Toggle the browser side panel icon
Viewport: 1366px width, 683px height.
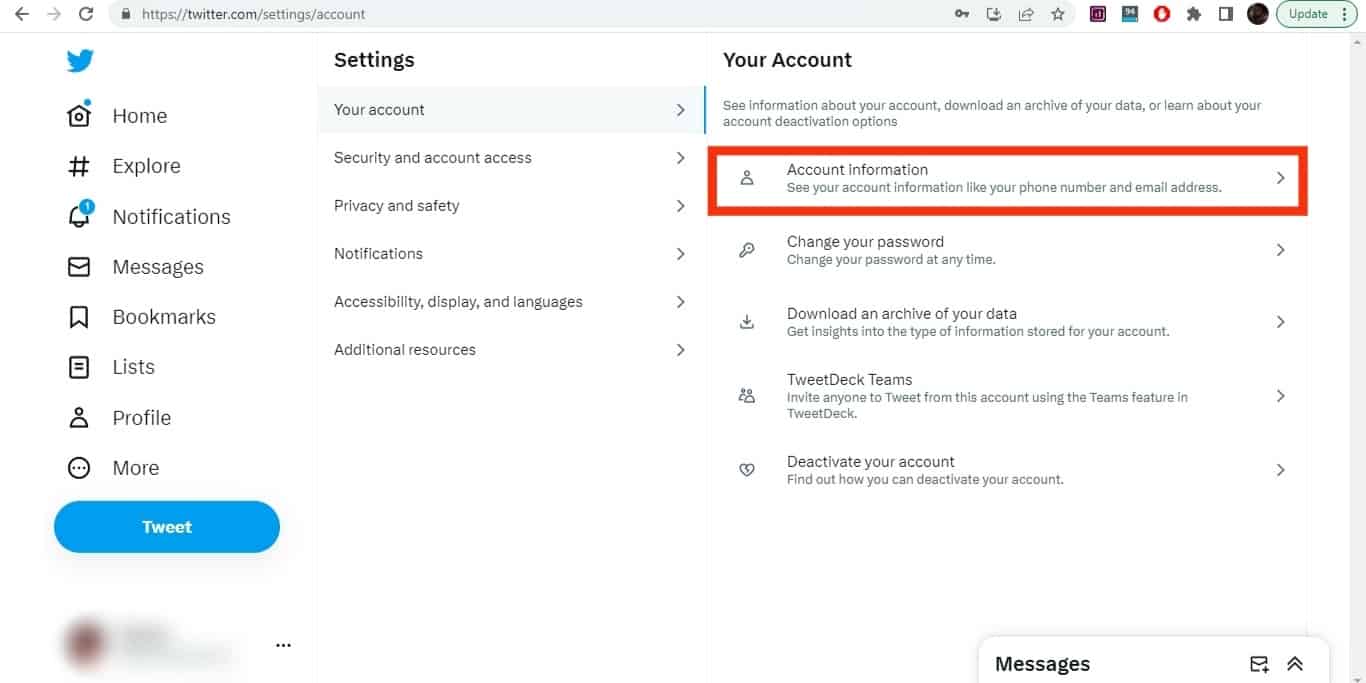[1225, 14]
